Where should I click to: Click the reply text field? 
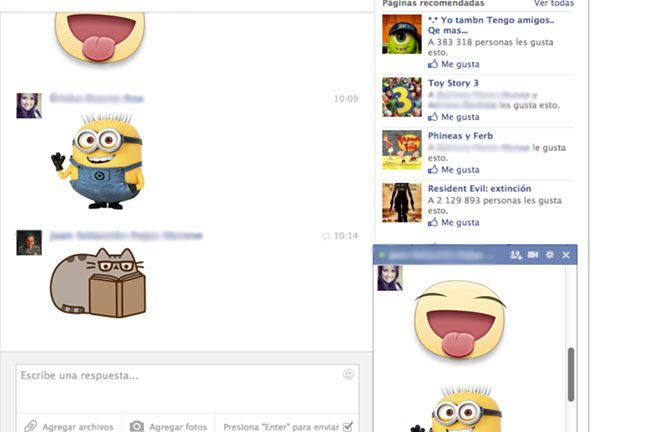(188, 388)
